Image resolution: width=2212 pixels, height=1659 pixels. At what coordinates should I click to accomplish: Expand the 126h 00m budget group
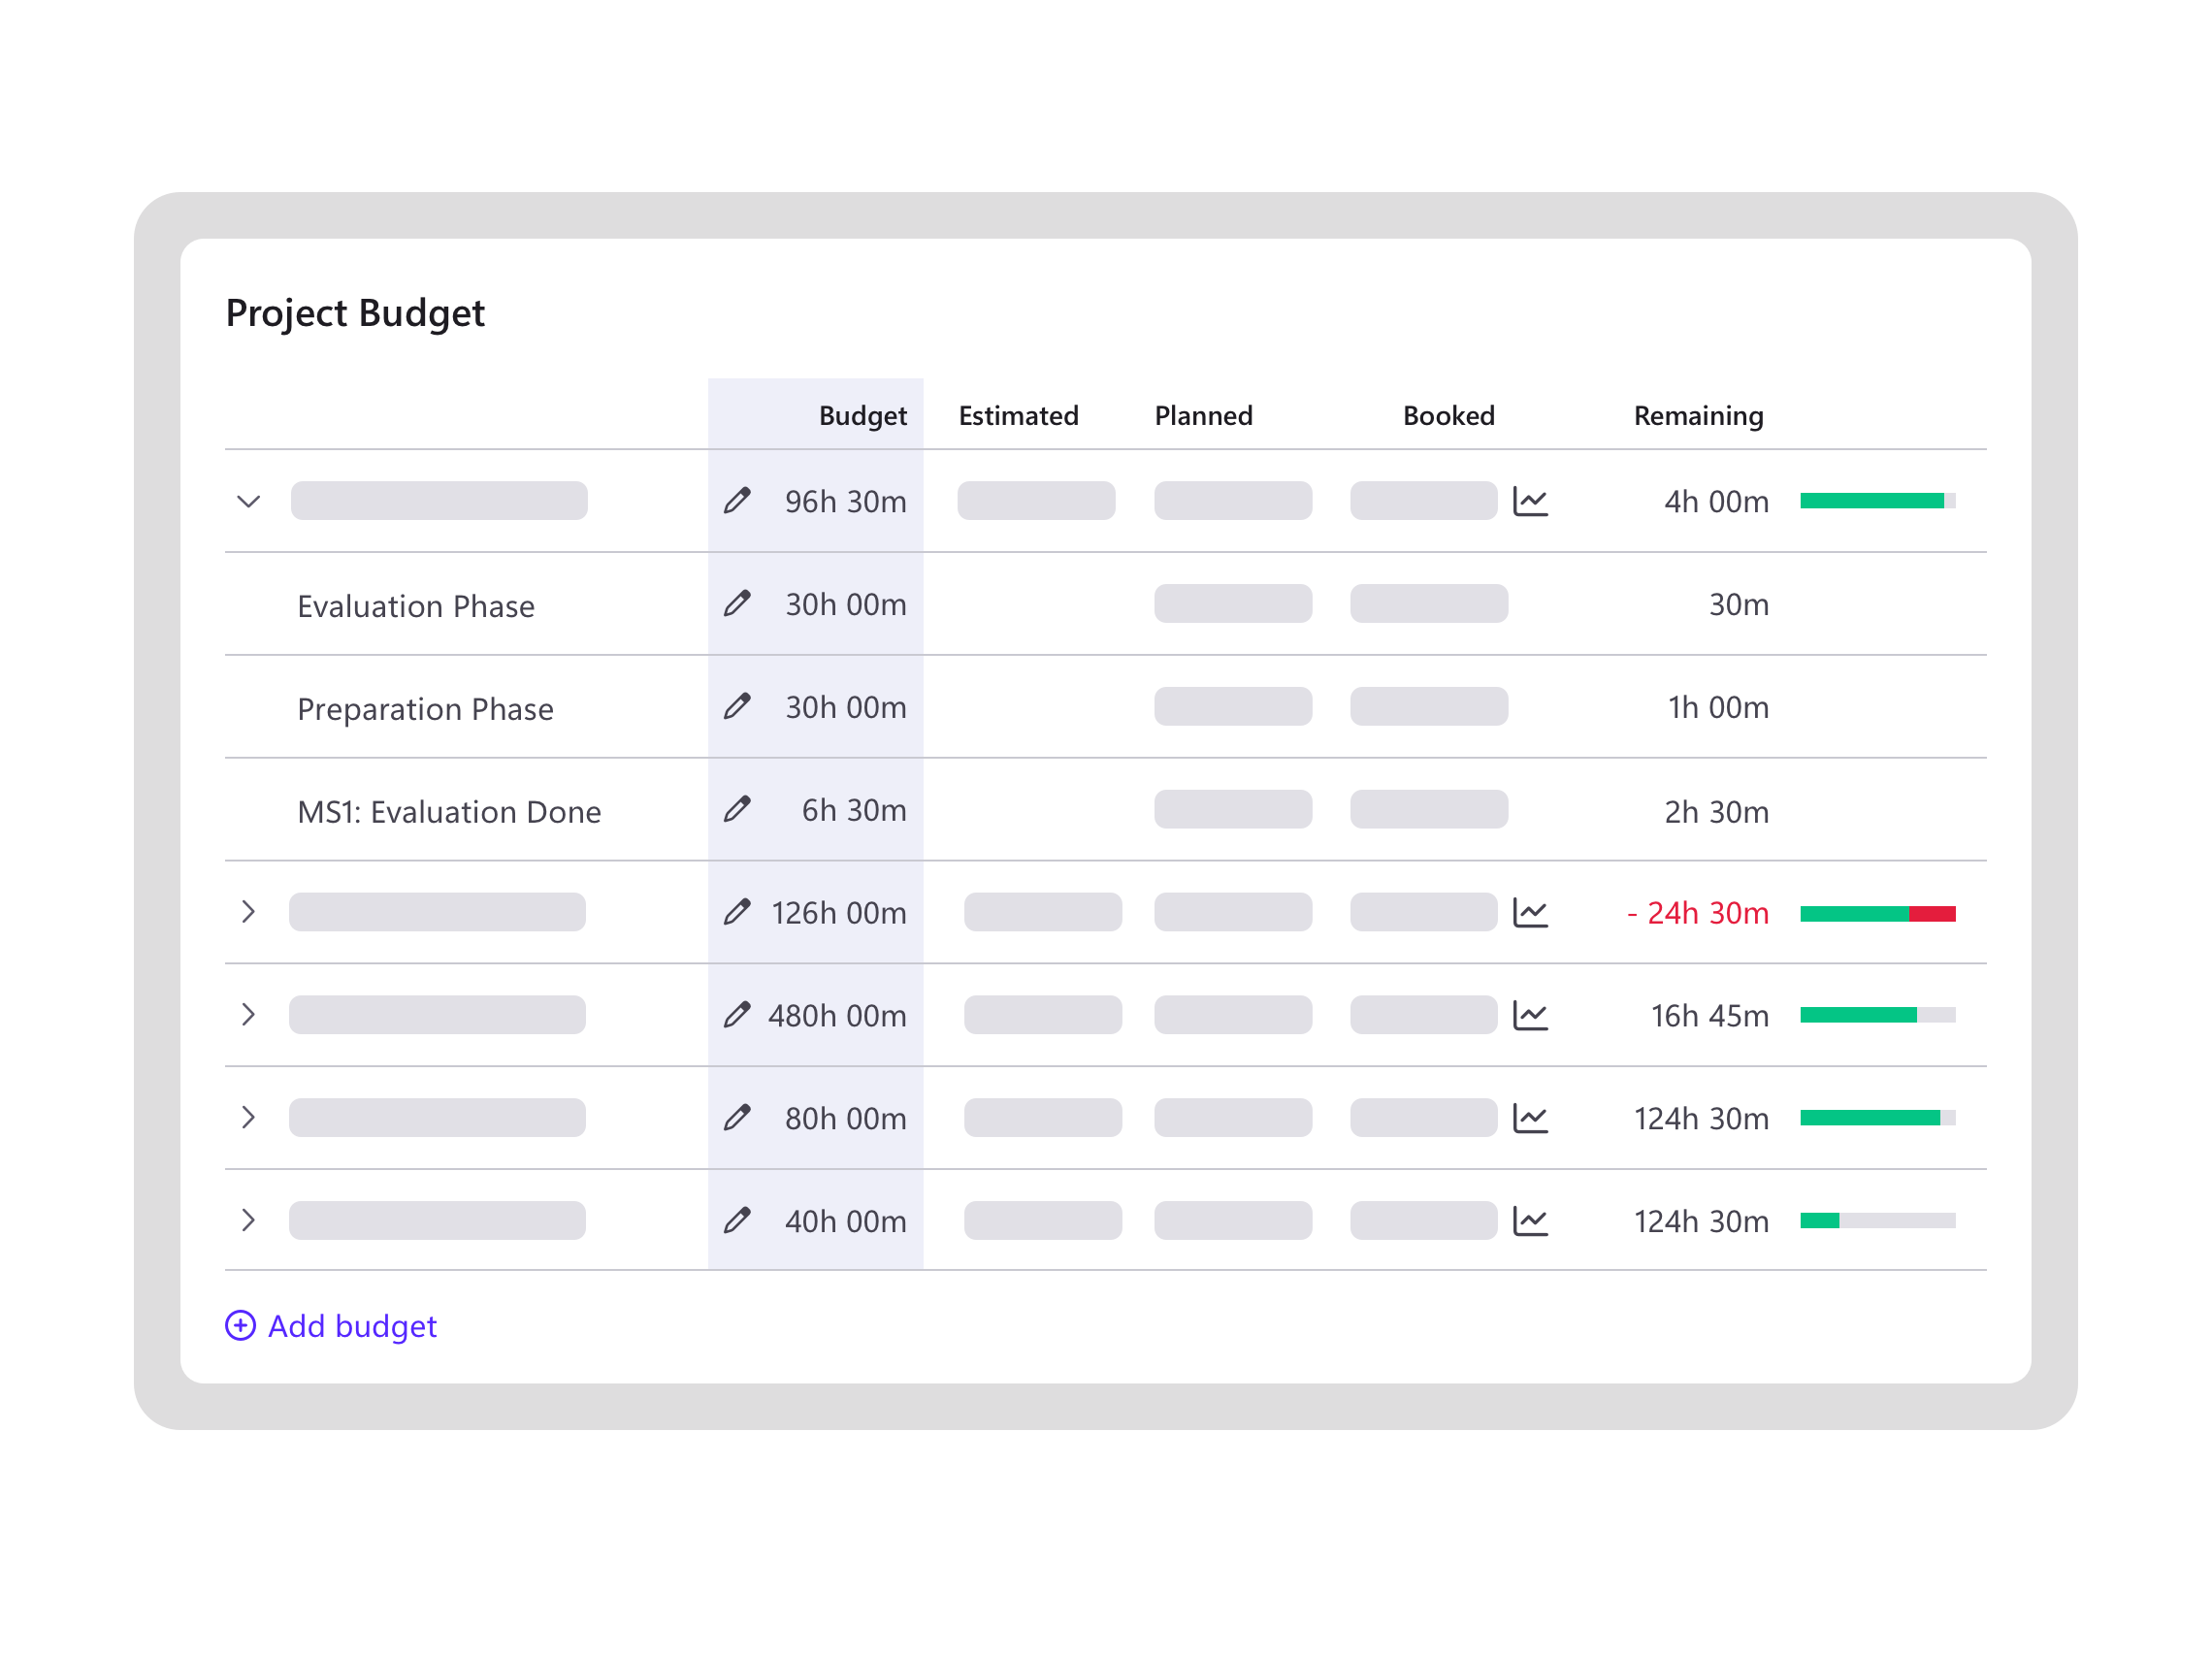[249, 912]
